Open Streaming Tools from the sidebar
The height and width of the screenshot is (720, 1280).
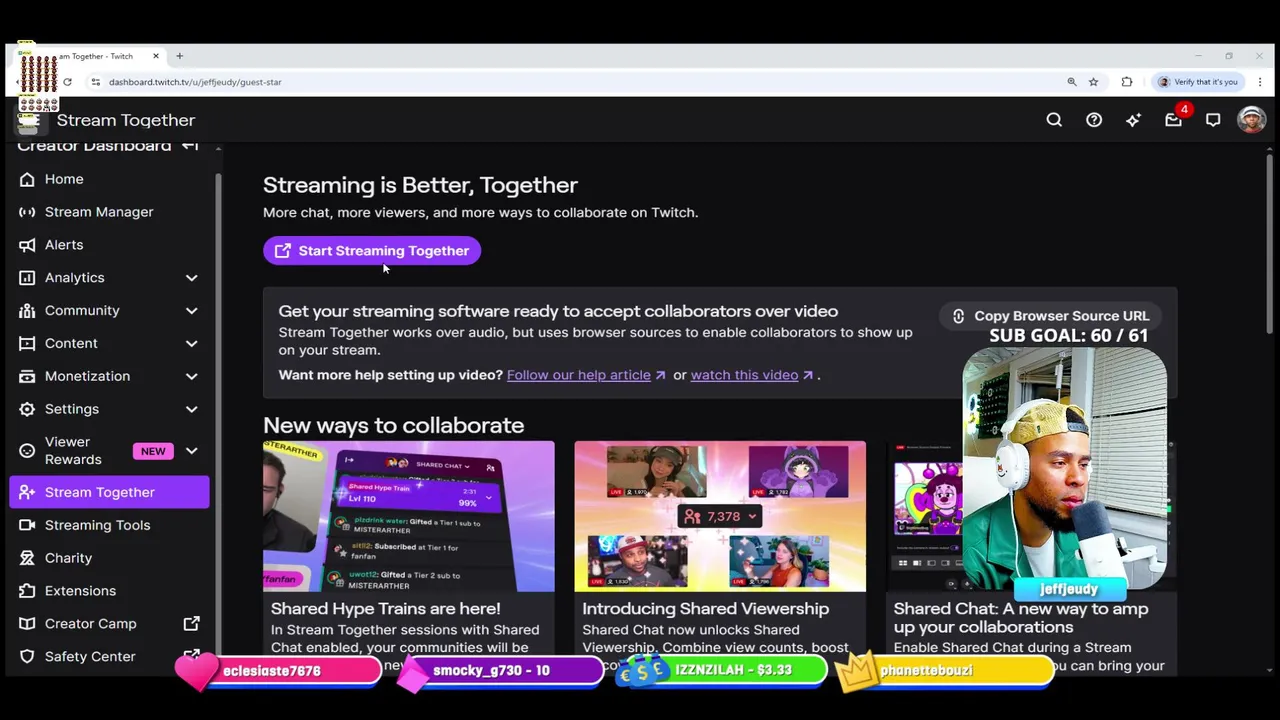(x=110, y=525)
